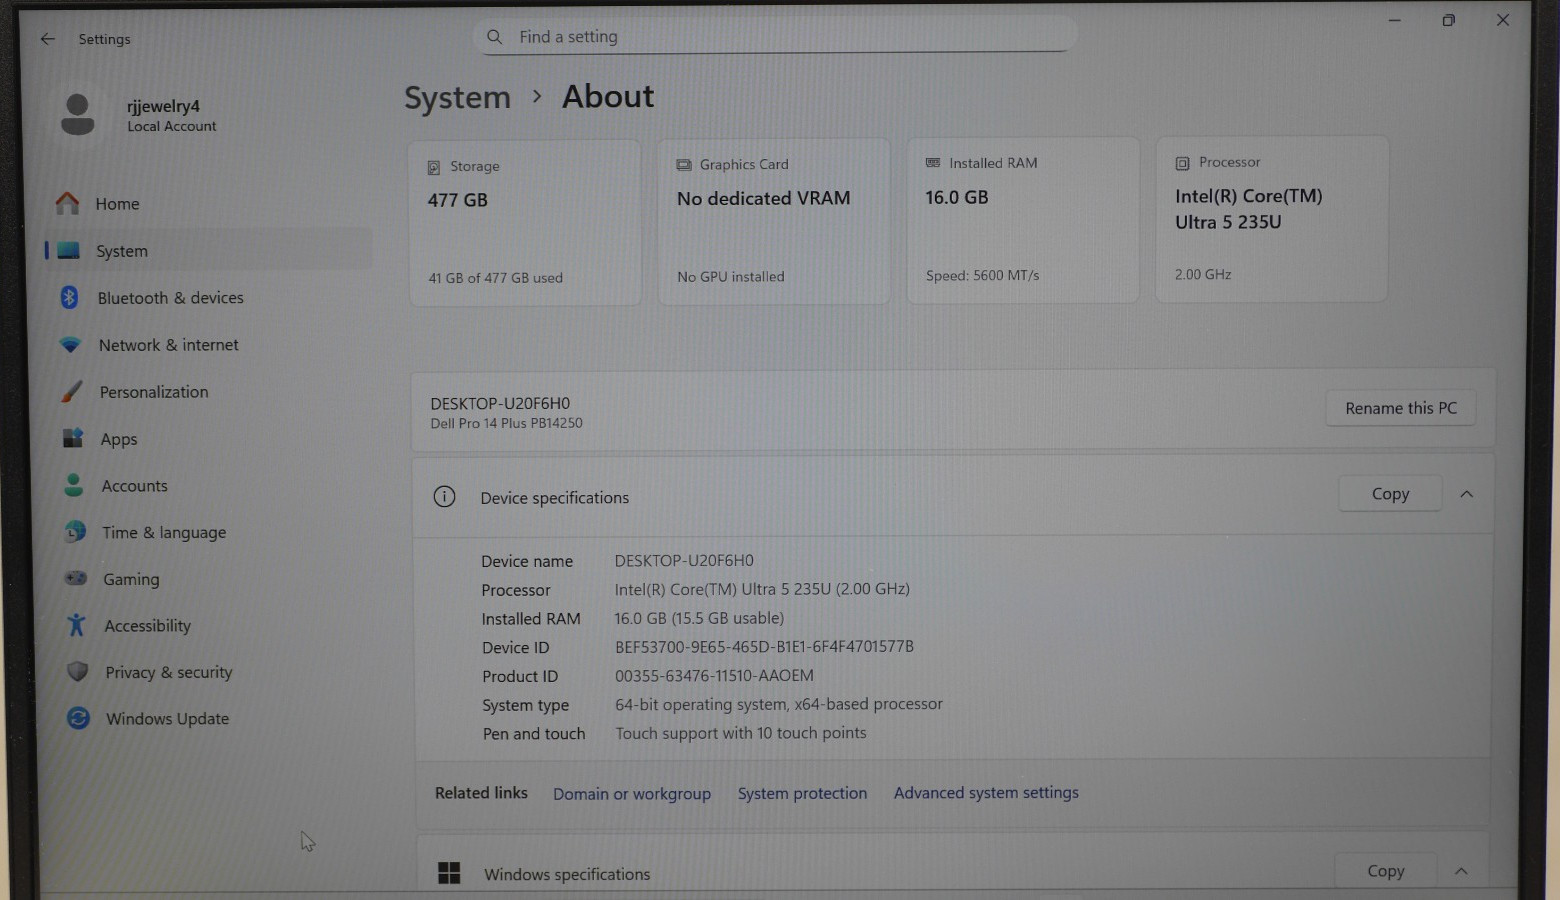Click the System monitor icon in sidebar
Screen dimensions: 1560x900
tap(68, 250)
